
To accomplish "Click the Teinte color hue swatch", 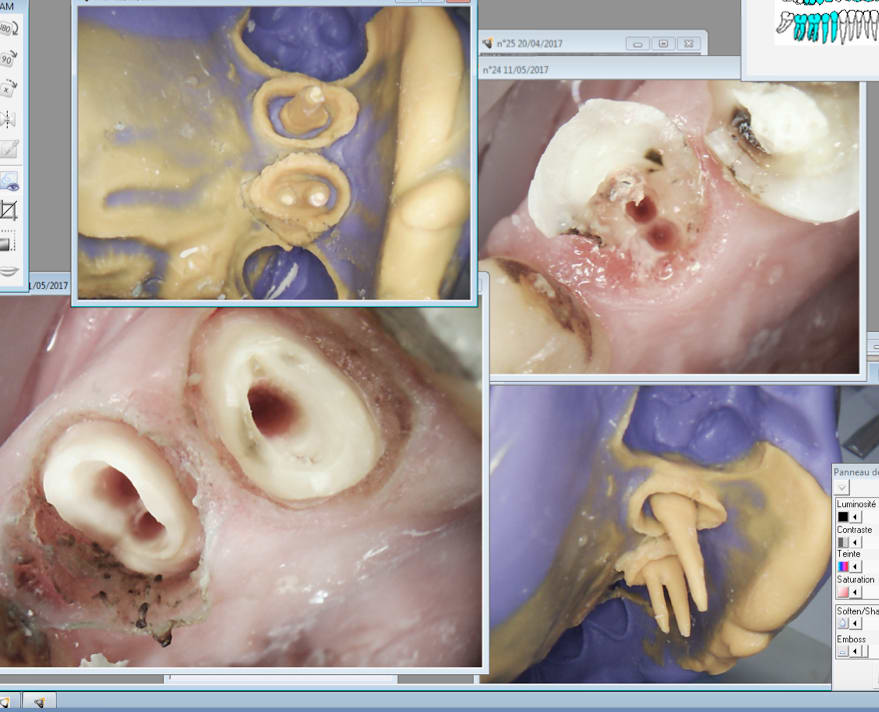I will 843,567.
